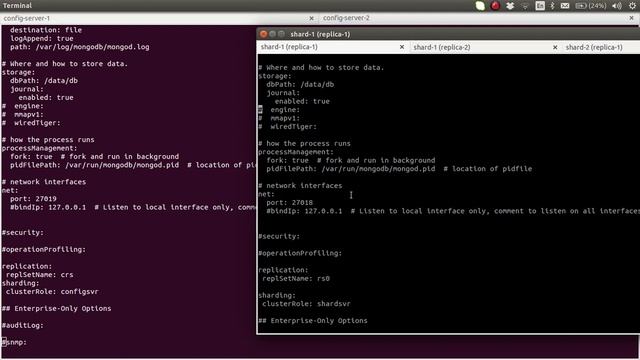This screenshot has height=360, width=640.
Task: Click 'dbPath: /data/db' in shard-1 terminal
Action: click(x=300, y=84)
